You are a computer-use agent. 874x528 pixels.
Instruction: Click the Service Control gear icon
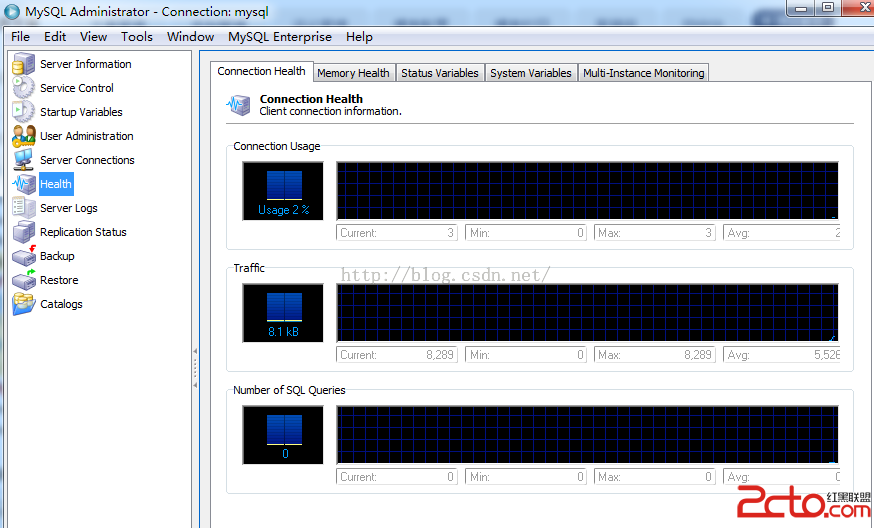pyautogui.click(x=23, y=88)
